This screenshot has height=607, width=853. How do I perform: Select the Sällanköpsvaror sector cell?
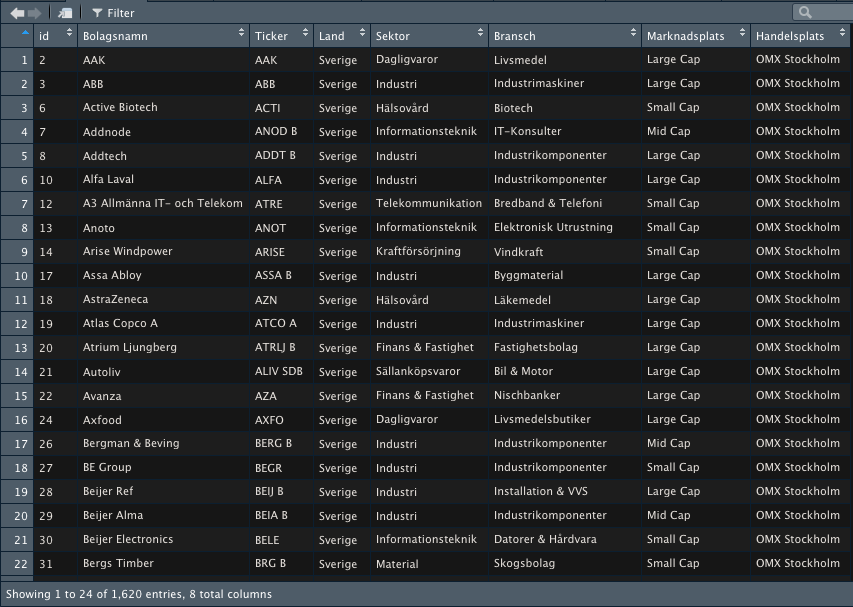(x=429, y=371)
